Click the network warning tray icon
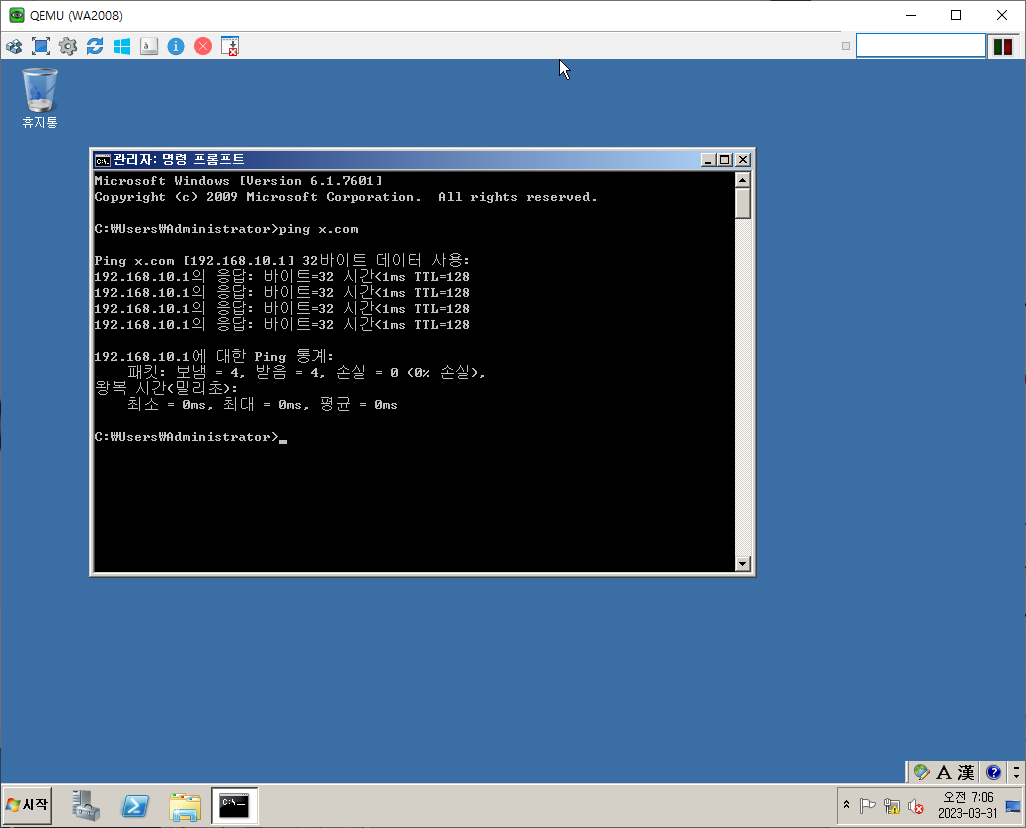 [x=892, y=806]
